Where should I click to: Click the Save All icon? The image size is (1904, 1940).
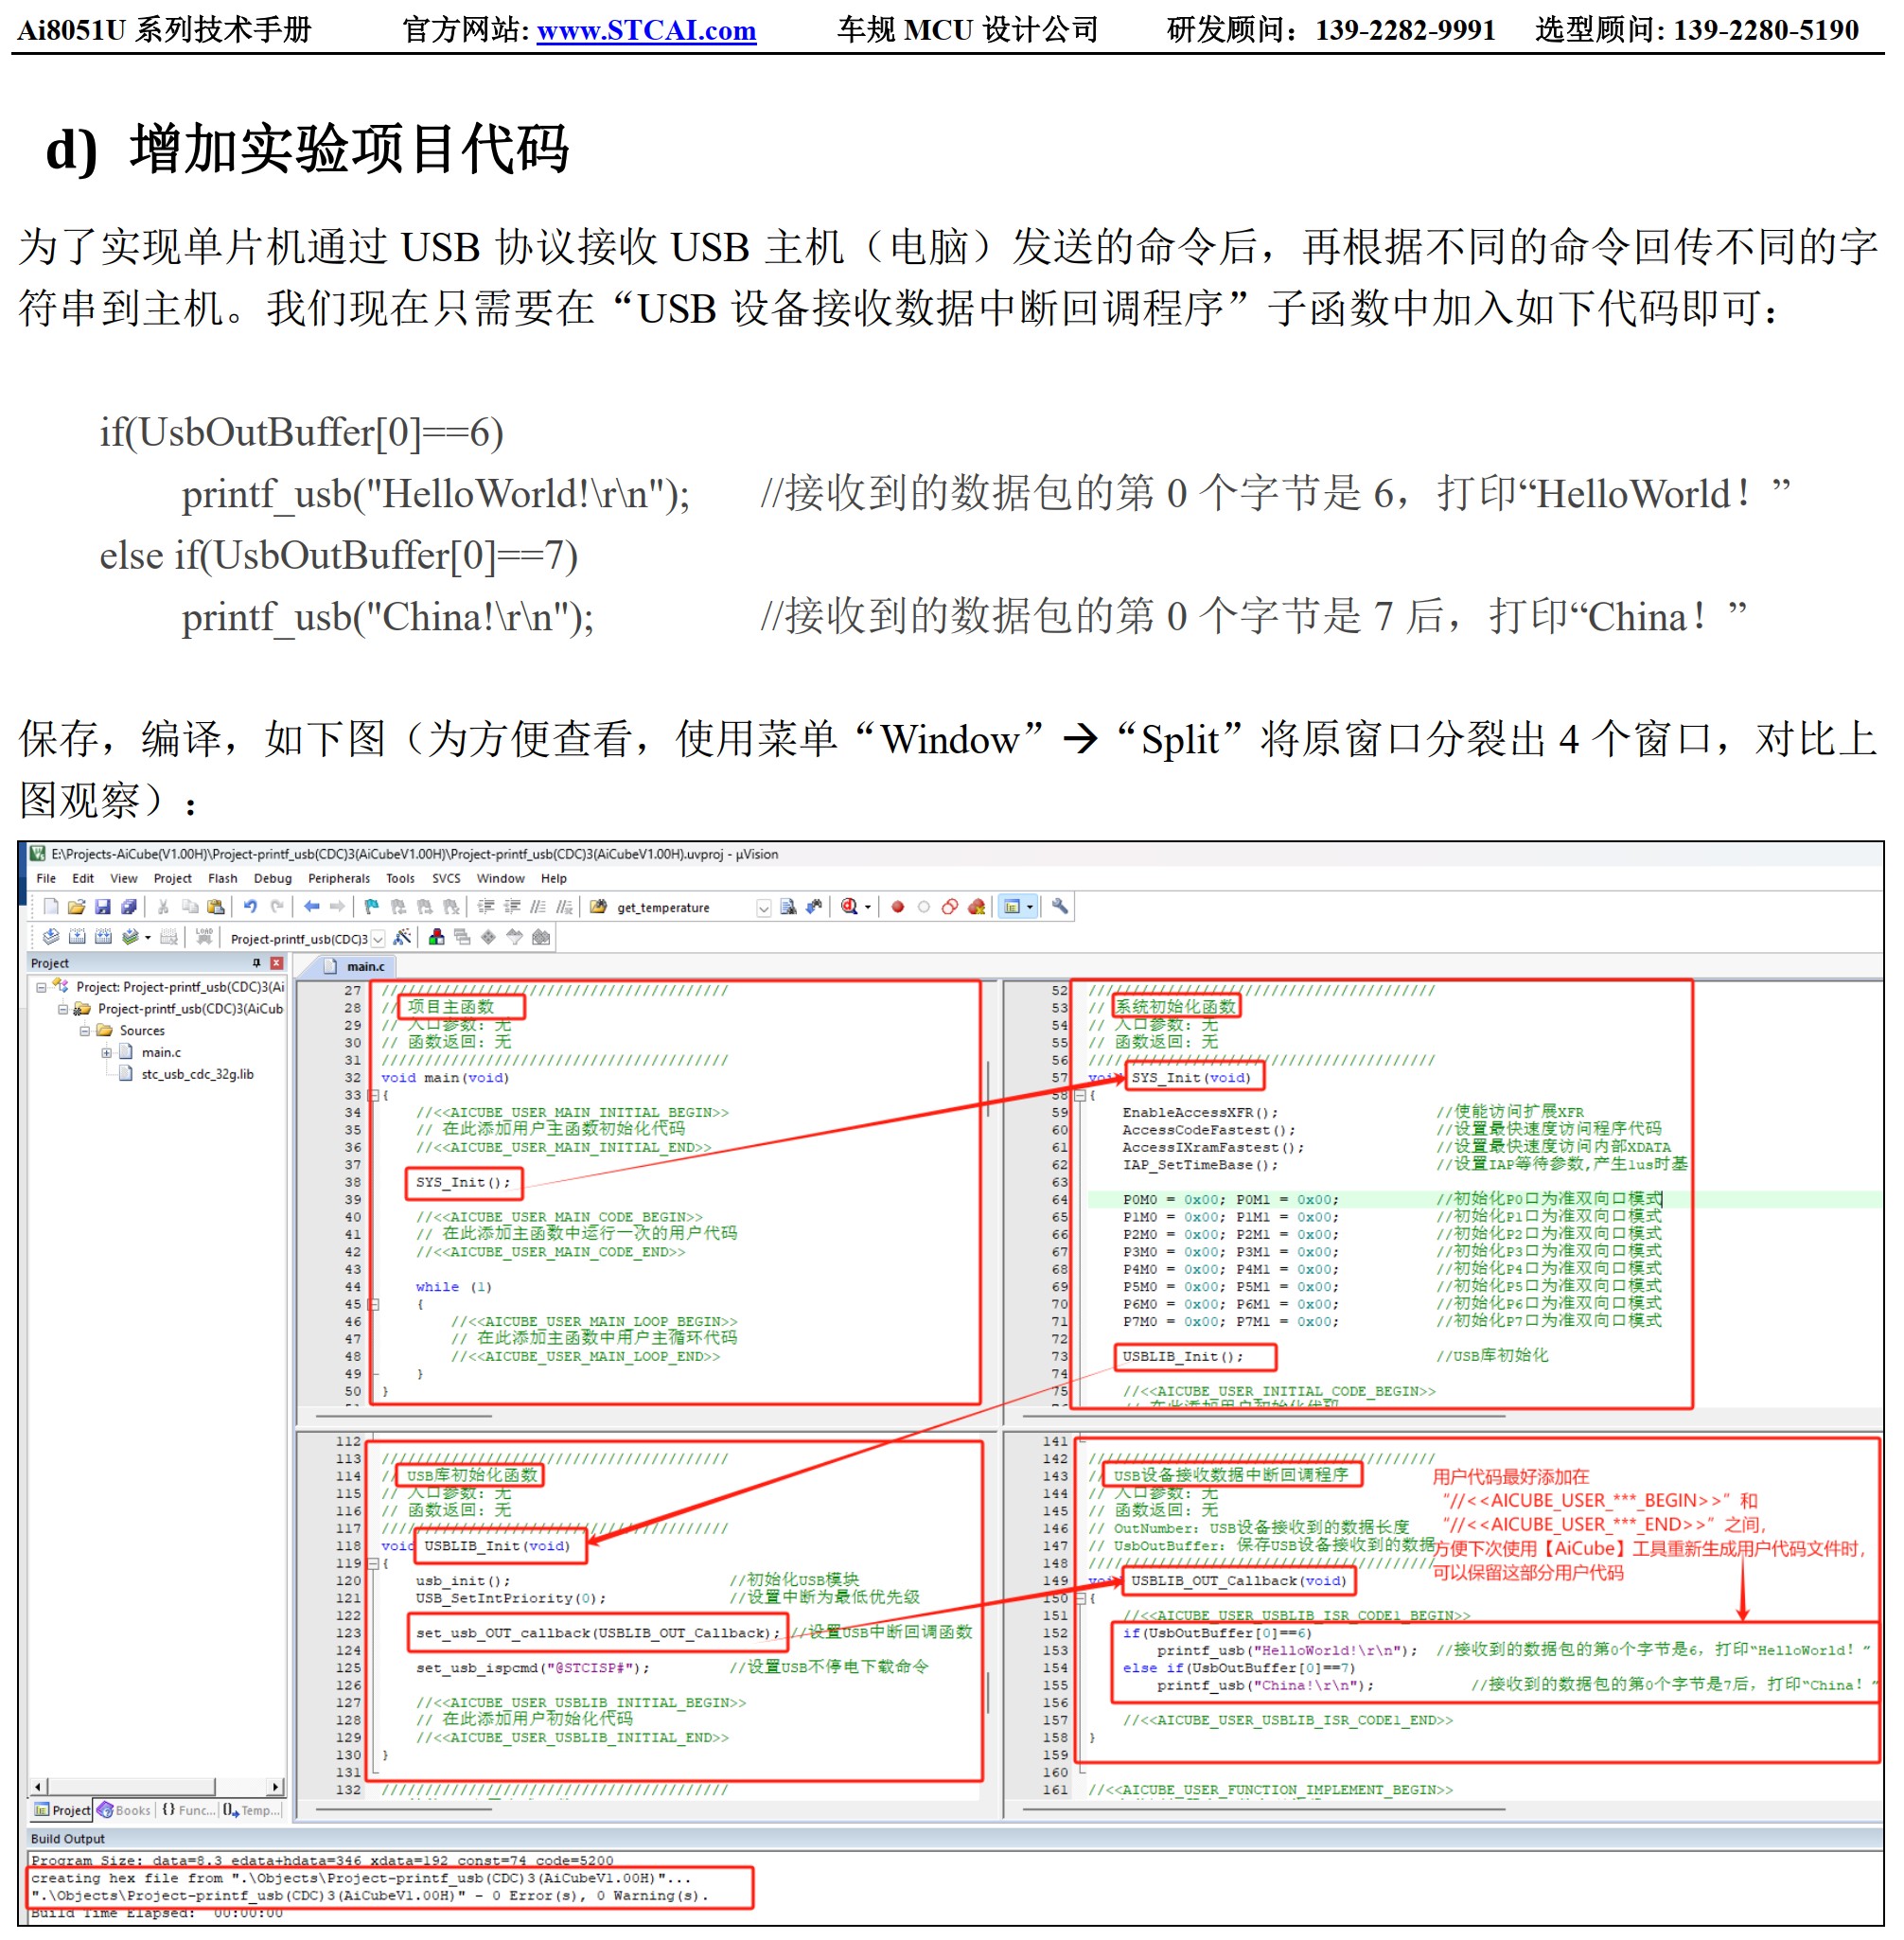pyautogui.click(x=129, y=907)
